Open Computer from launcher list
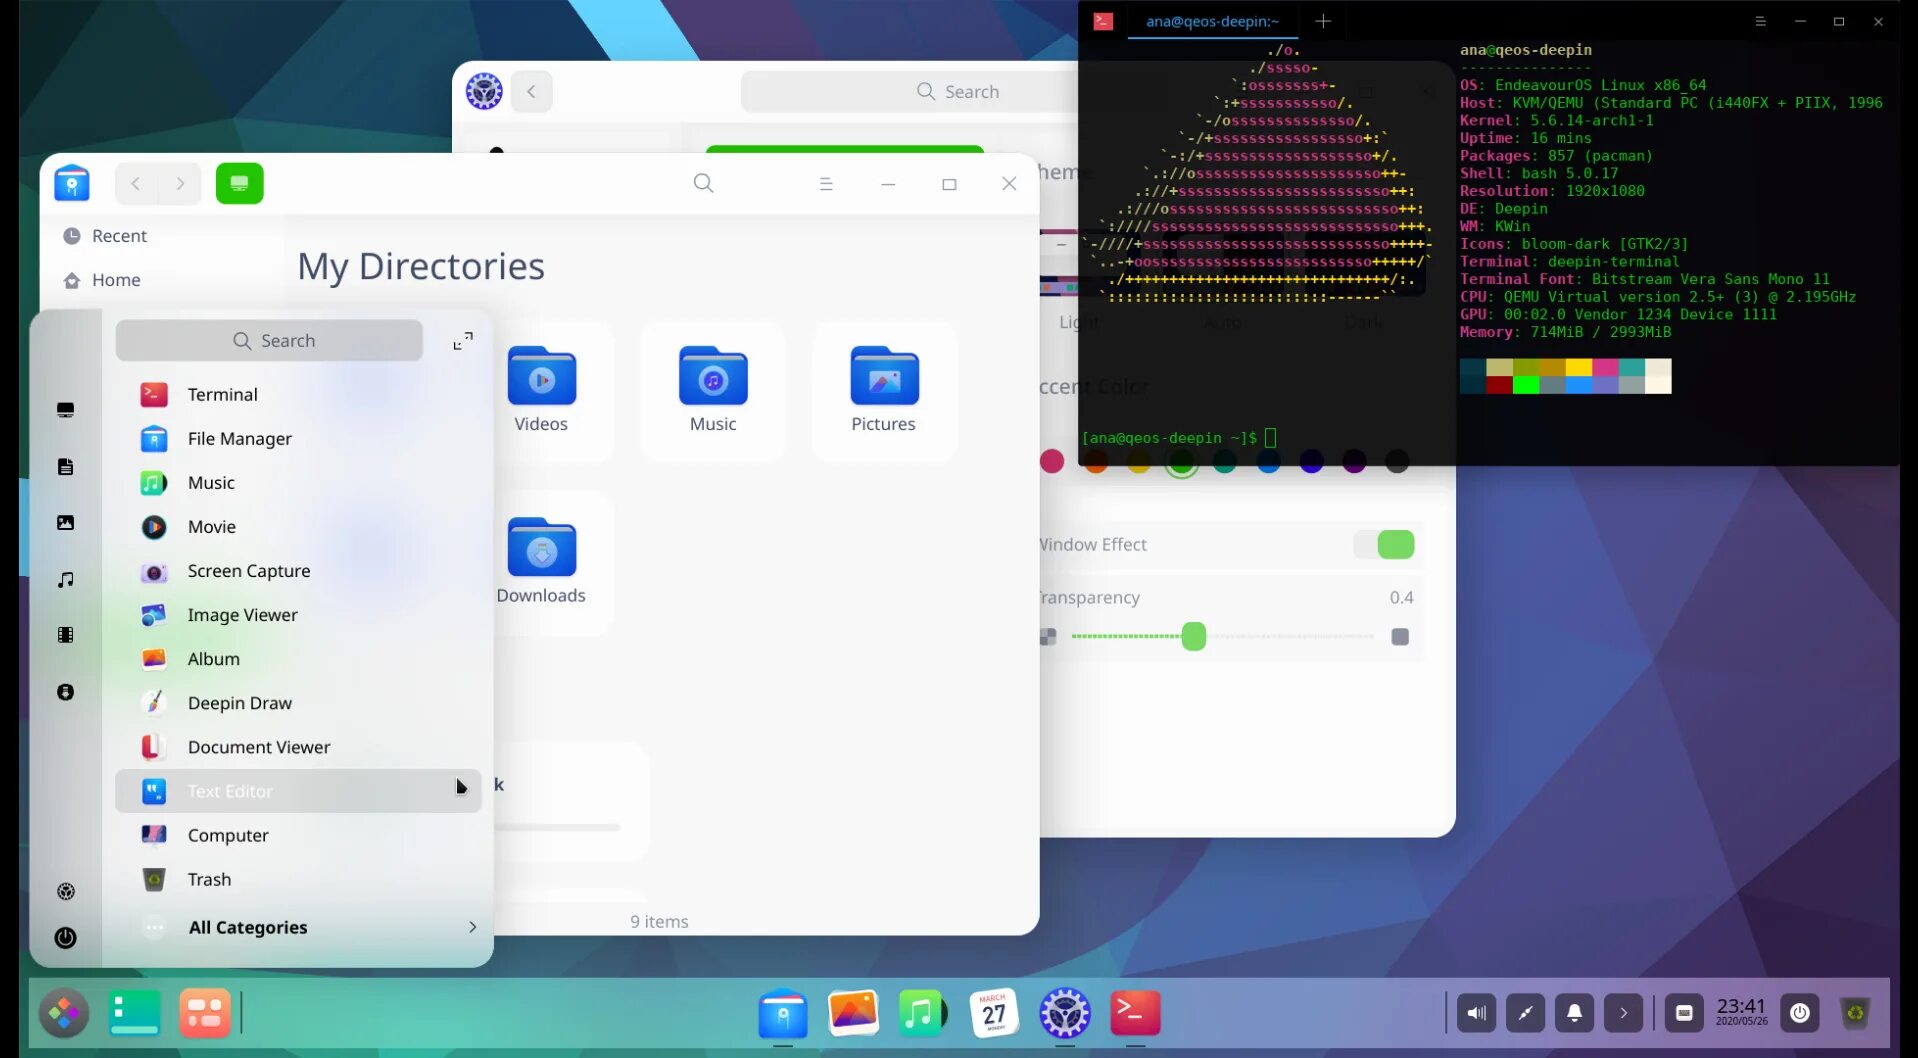The width and height of the screenshot is (1918, 1058). [298, 834]
